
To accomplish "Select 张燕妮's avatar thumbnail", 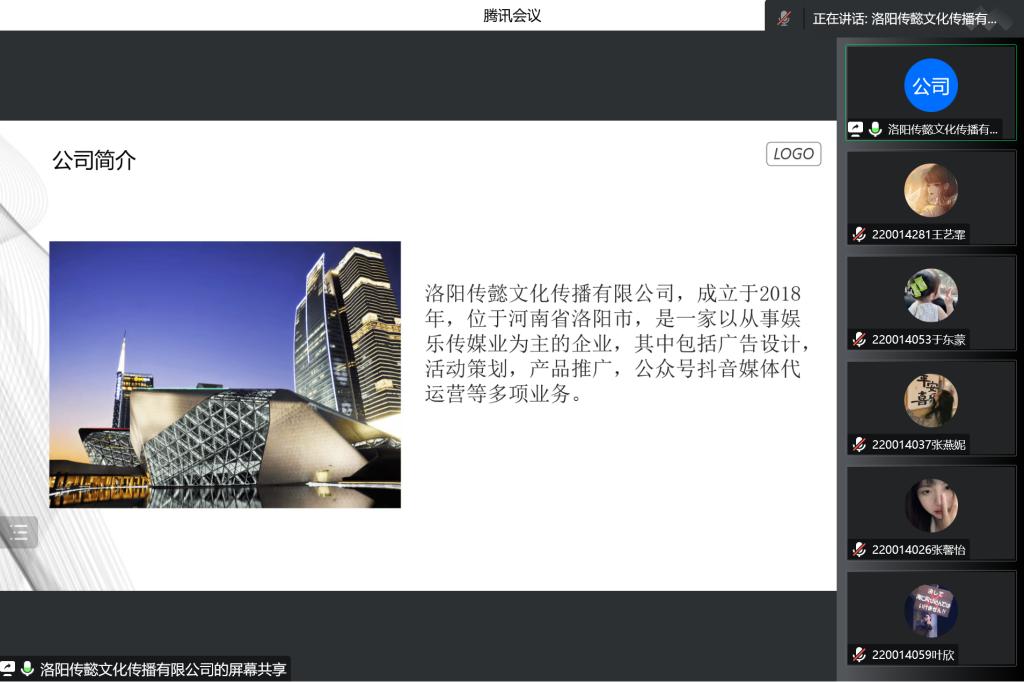I will pyautogui.click(x=931, y=400).
